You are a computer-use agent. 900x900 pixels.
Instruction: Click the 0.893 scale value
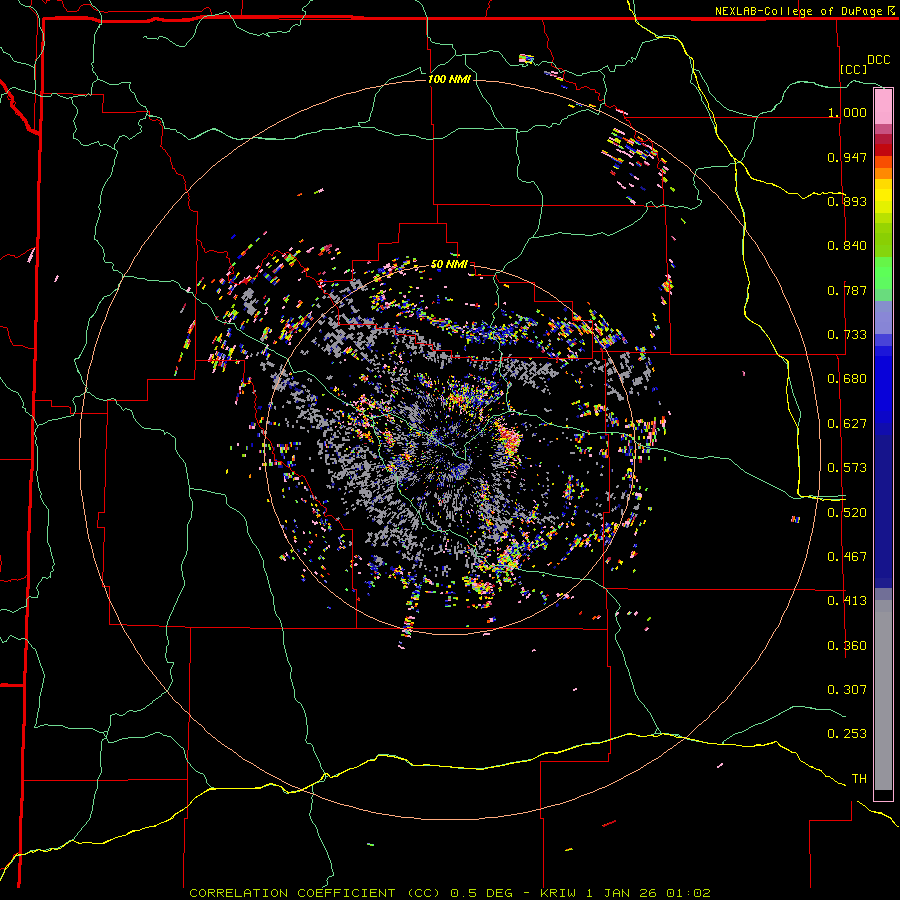tap(847, 201)
